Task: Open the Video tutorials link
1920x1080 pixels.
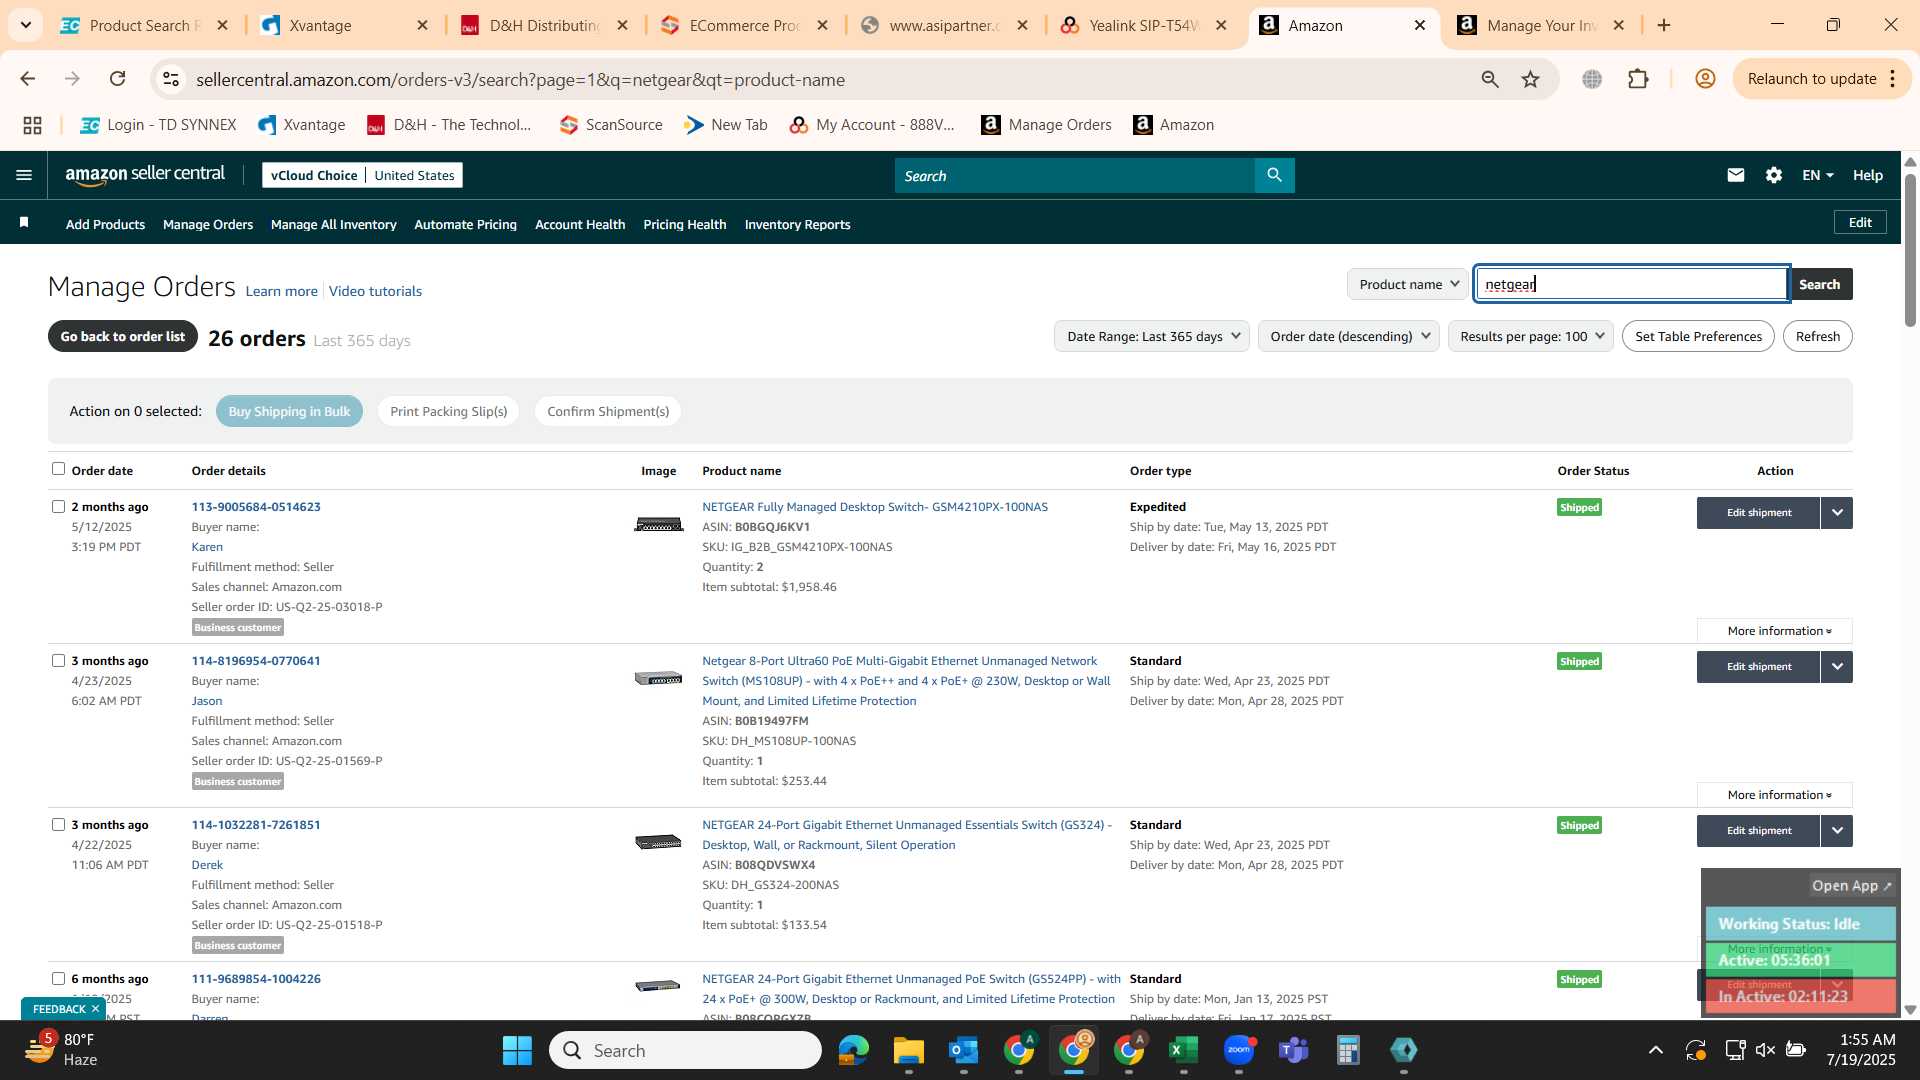Action: [375, 291]
